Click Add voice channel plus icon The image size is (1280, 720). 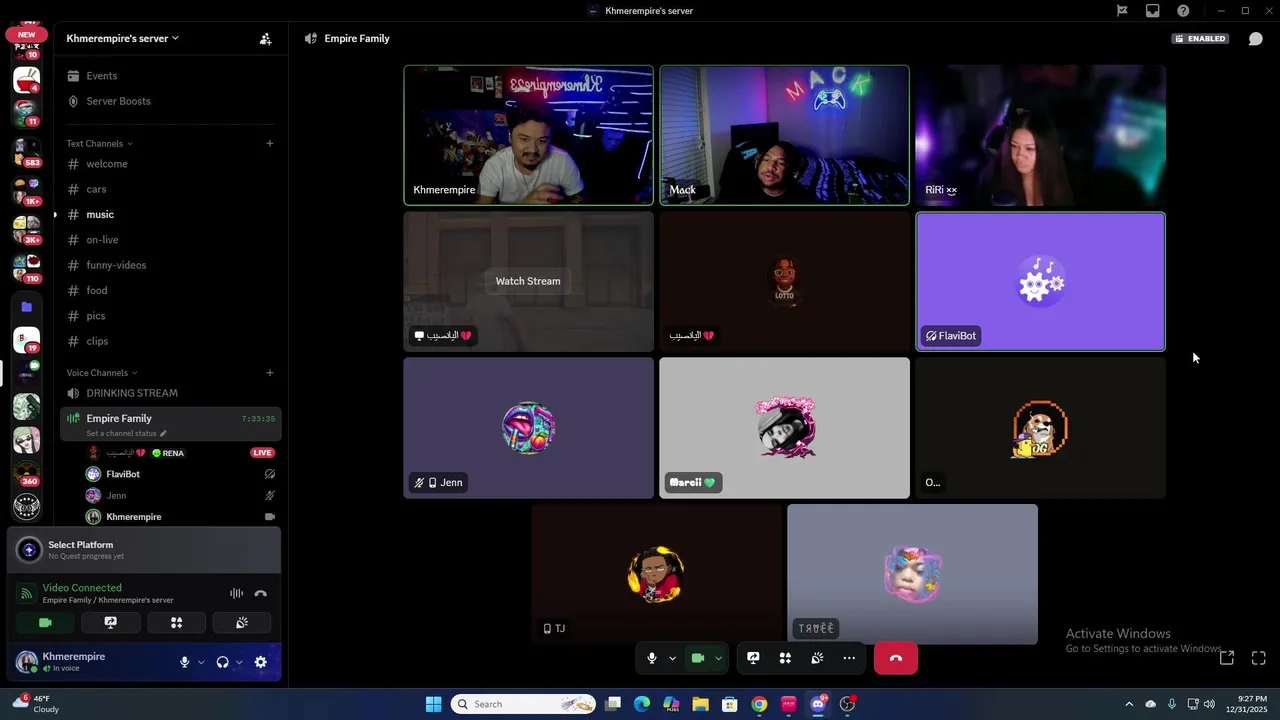pos(270,373)
